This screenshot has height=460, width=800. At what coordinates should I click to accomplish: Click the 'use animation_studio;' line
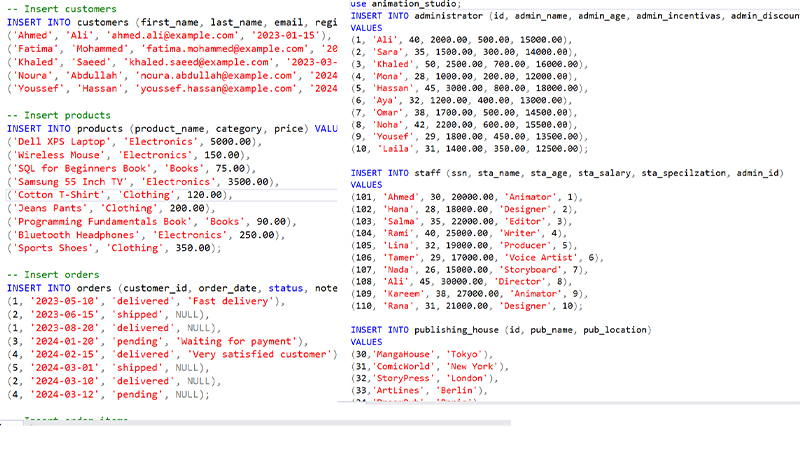click(406, 4)
